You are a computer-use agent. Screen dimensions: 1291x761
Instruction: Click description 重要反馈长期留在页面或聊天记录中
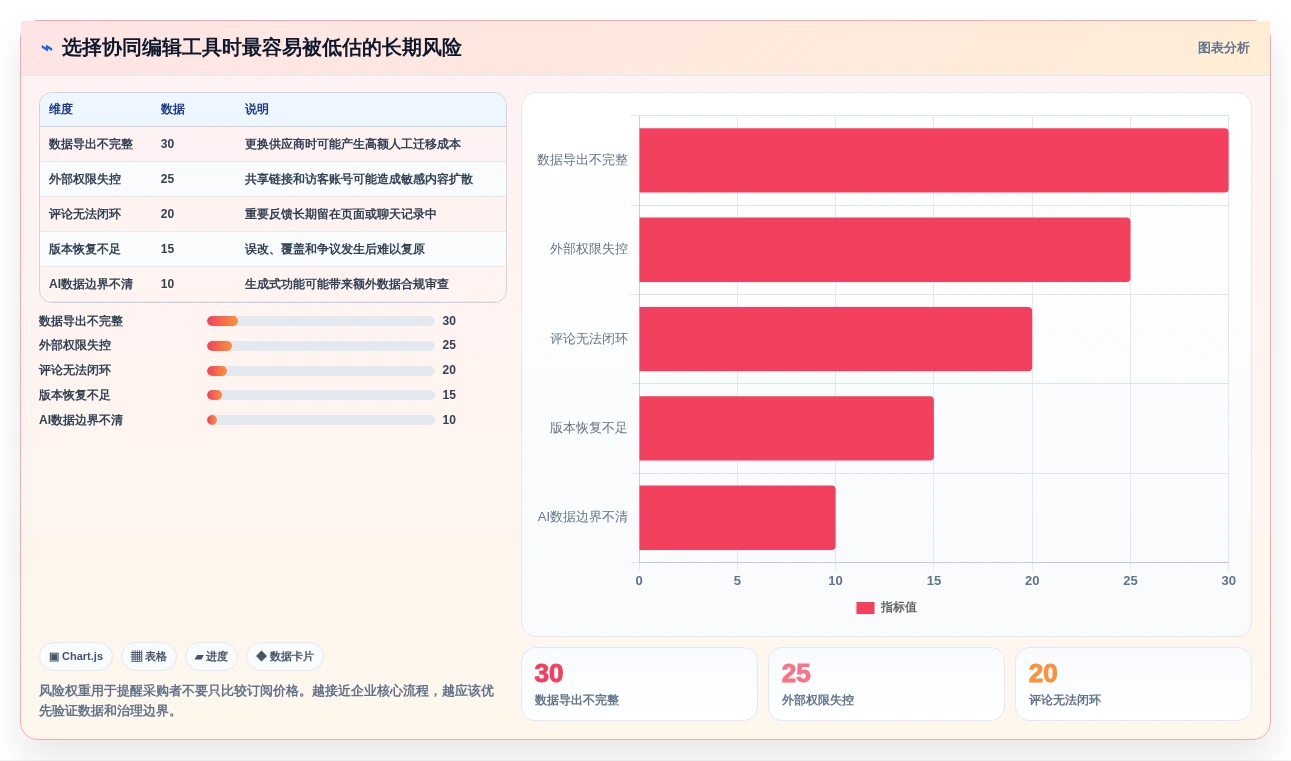click(x=341, y=214)
